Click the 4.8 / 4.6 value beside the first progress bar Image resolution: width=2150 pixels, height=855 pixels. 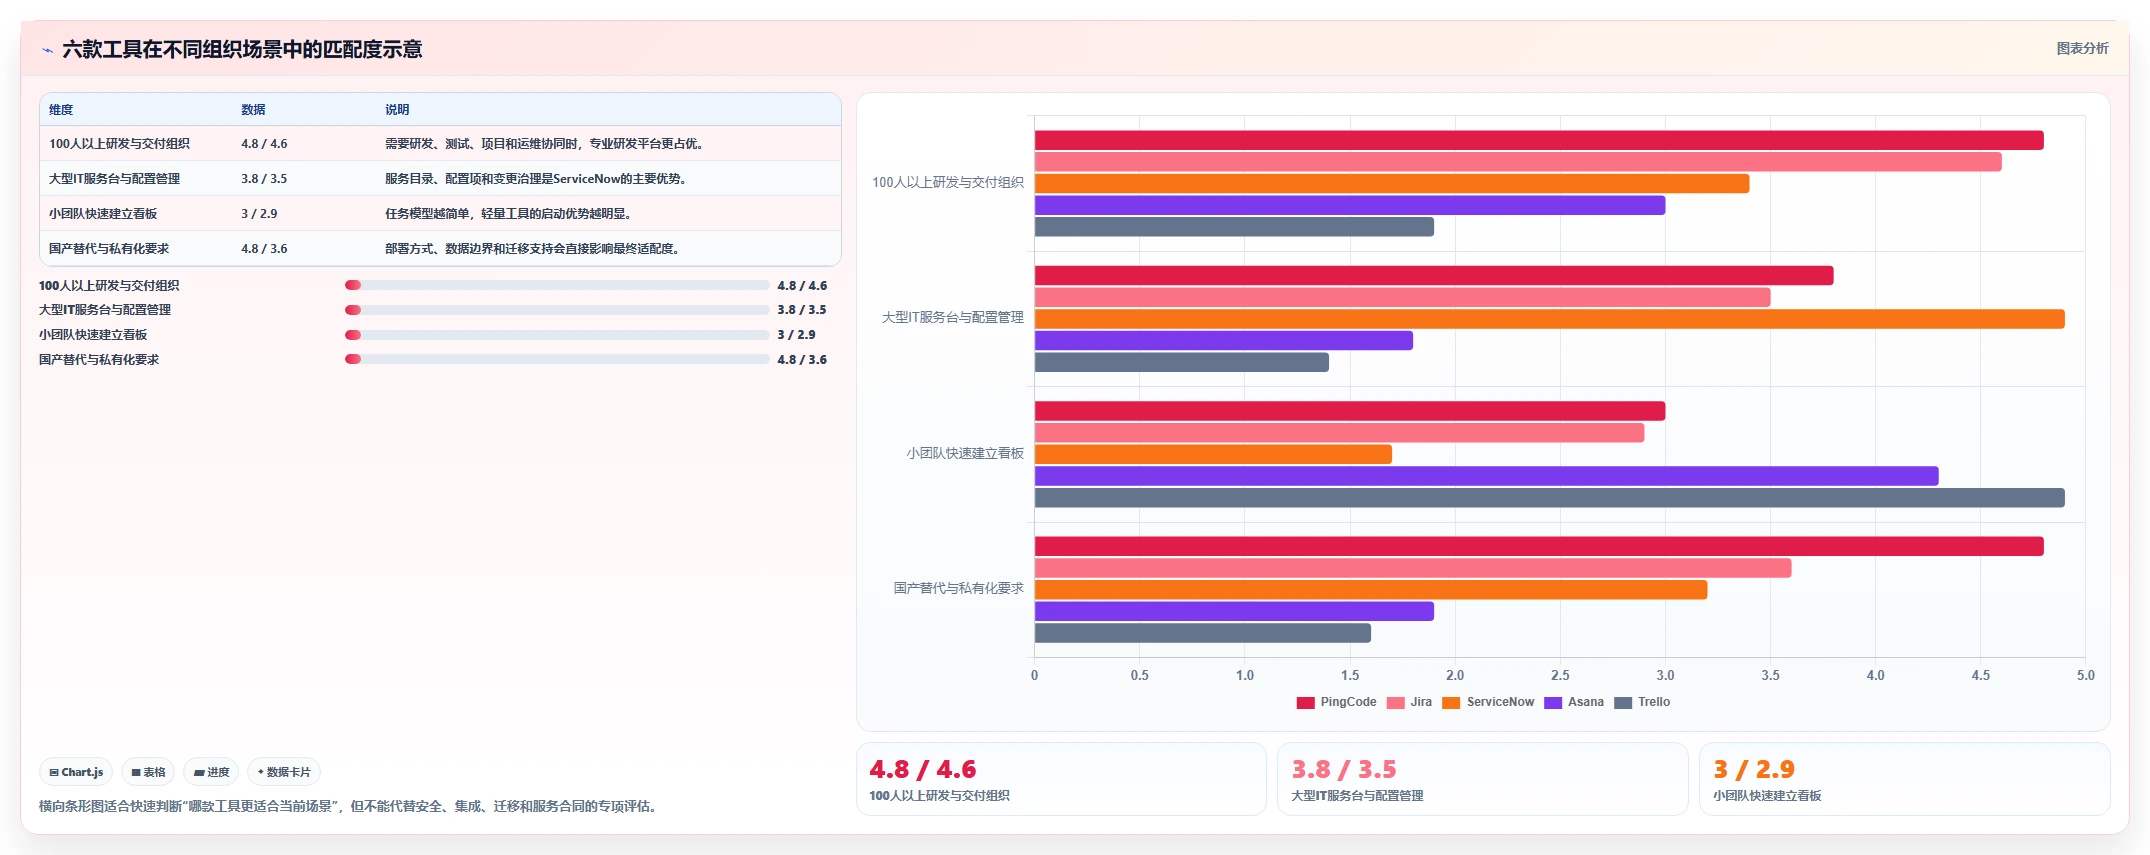coord(802,286)
